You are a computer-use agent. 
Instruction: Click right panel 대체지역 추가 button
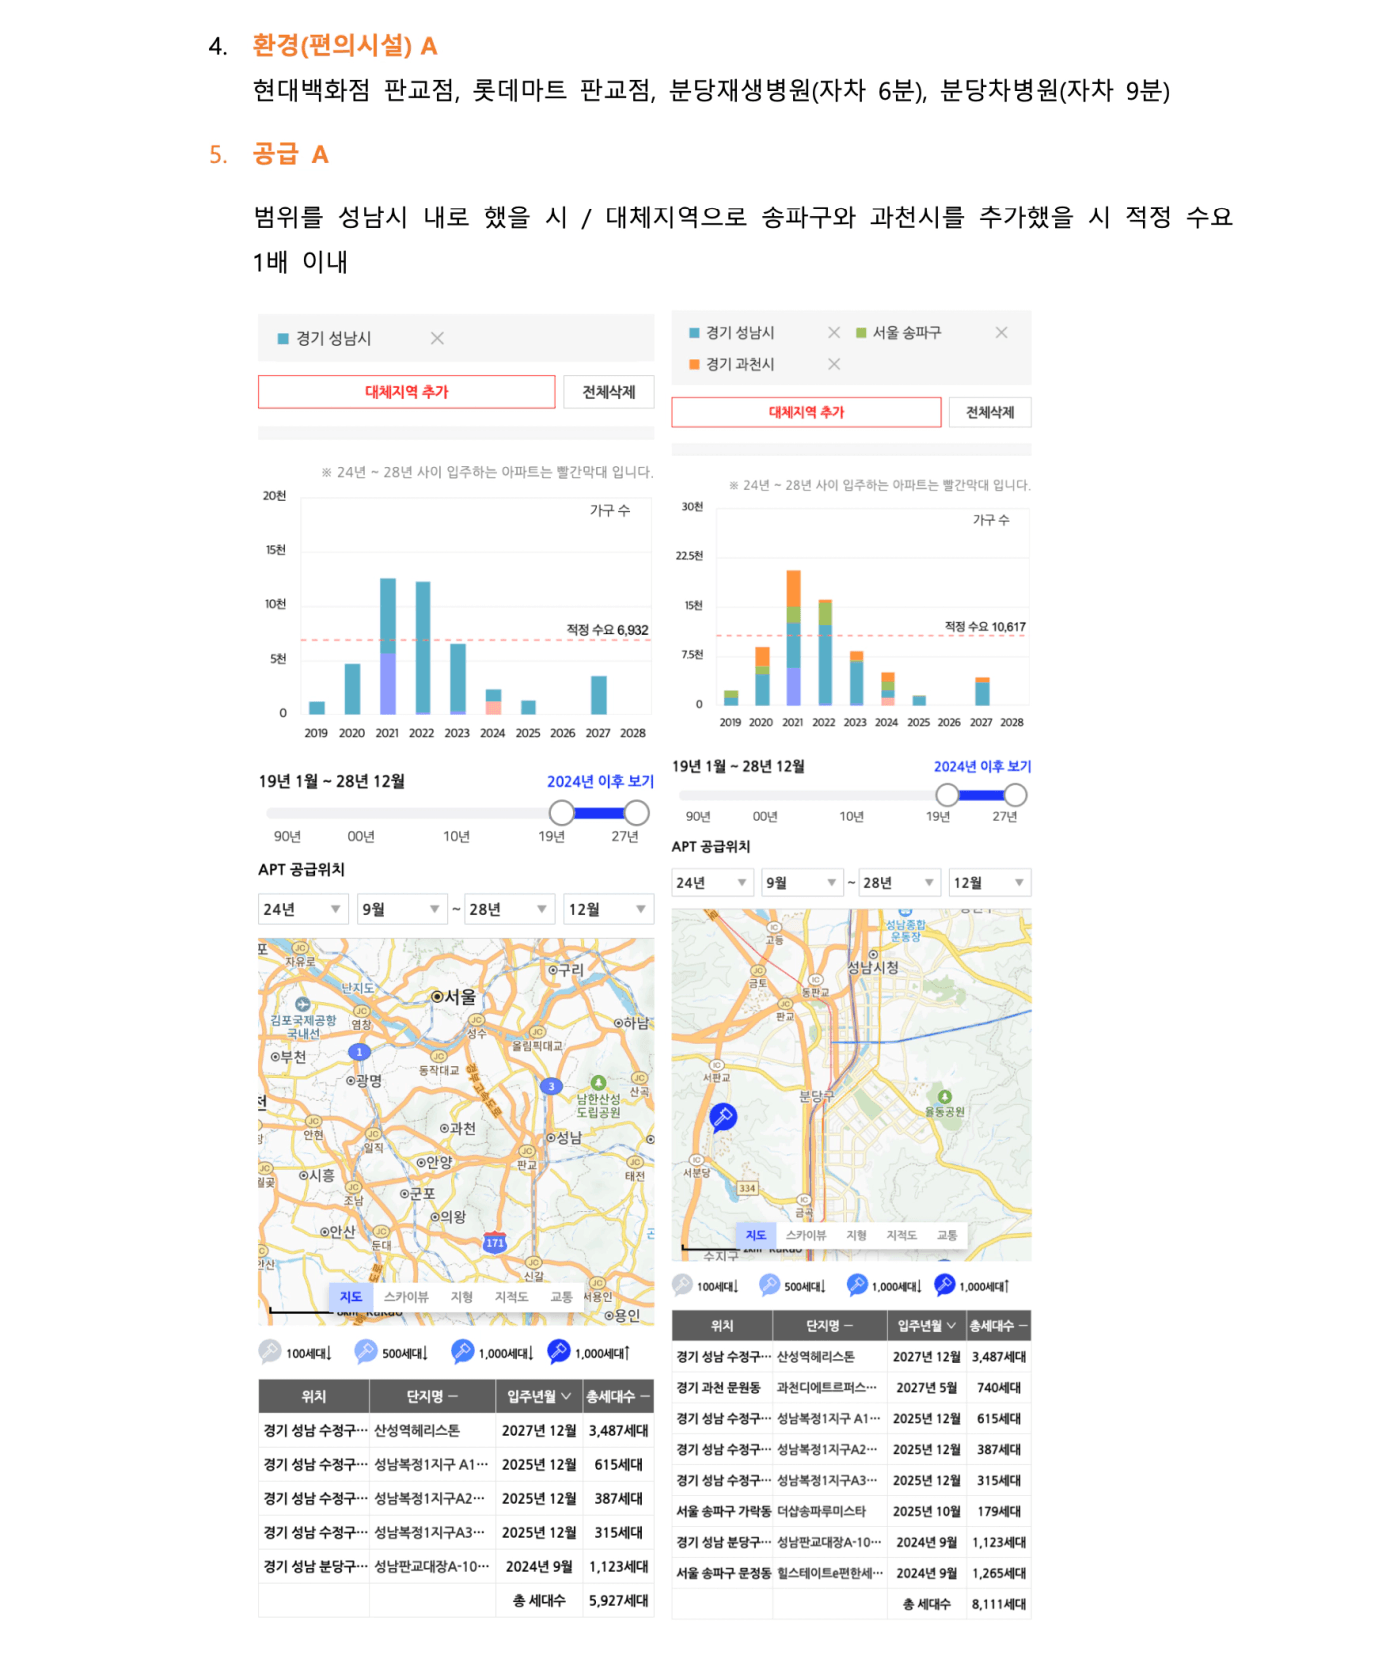[806, 412]
